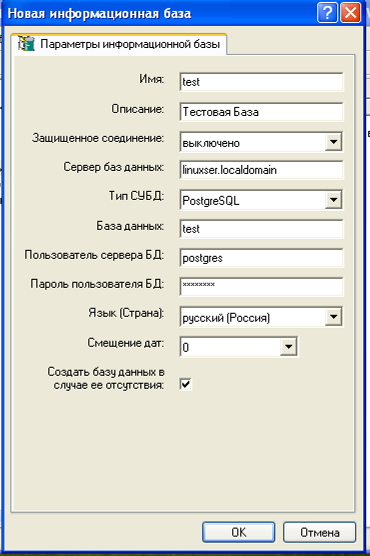
Task: Click the Пароль пользователя БД field
Action: pyautogui.click(x=261, y=287)
